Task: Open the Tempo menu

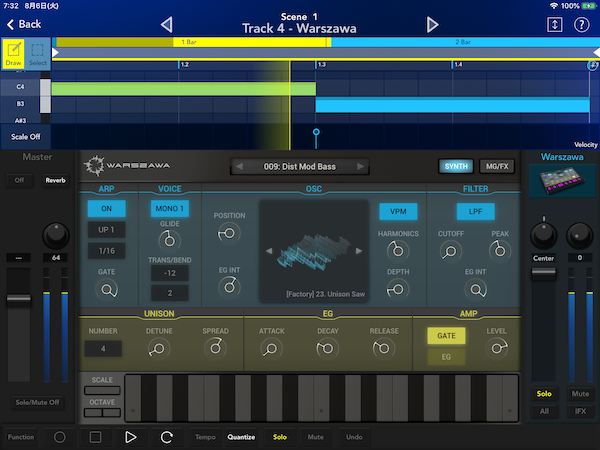Action: pyautogui.click(x=205, y=437)
